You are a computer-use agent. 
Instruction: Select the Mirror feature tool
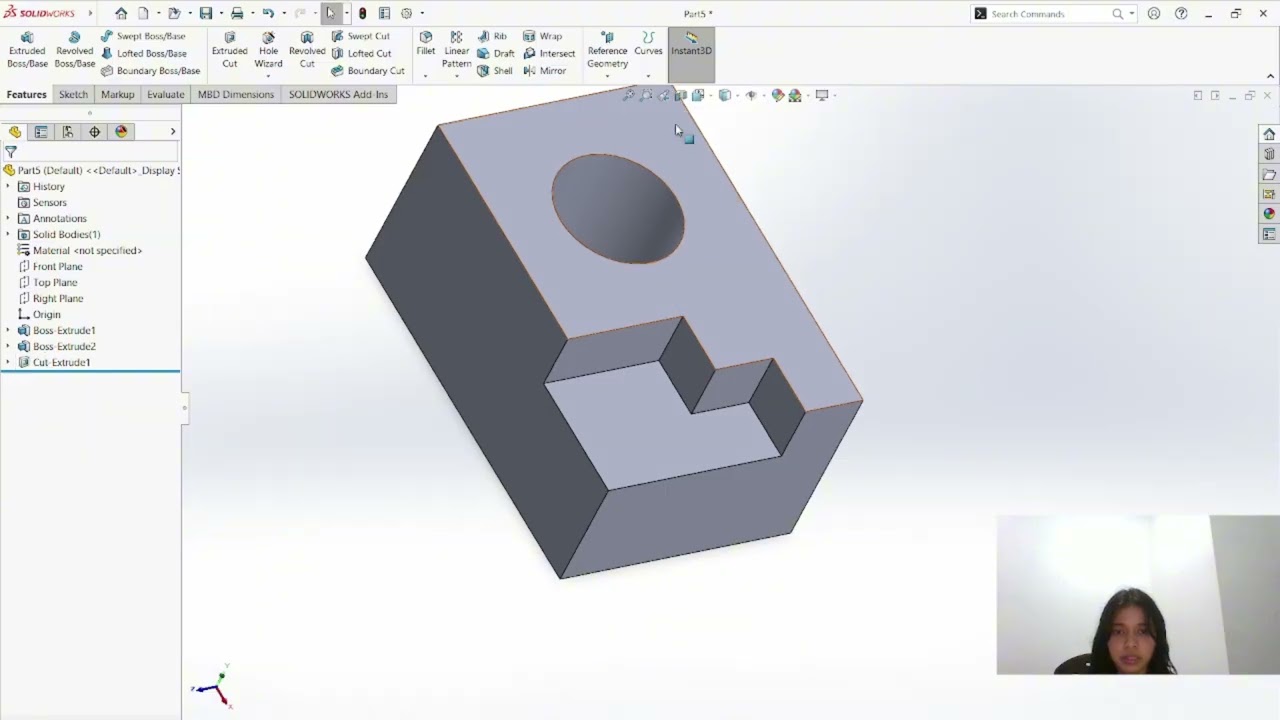(x=544, y=71)
